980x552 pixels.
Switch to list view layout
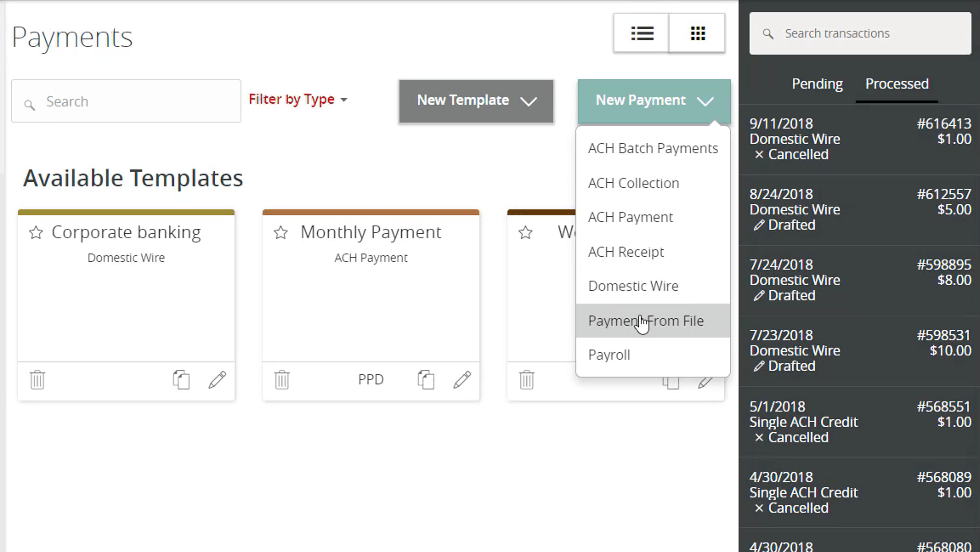(x=641, y=33)
